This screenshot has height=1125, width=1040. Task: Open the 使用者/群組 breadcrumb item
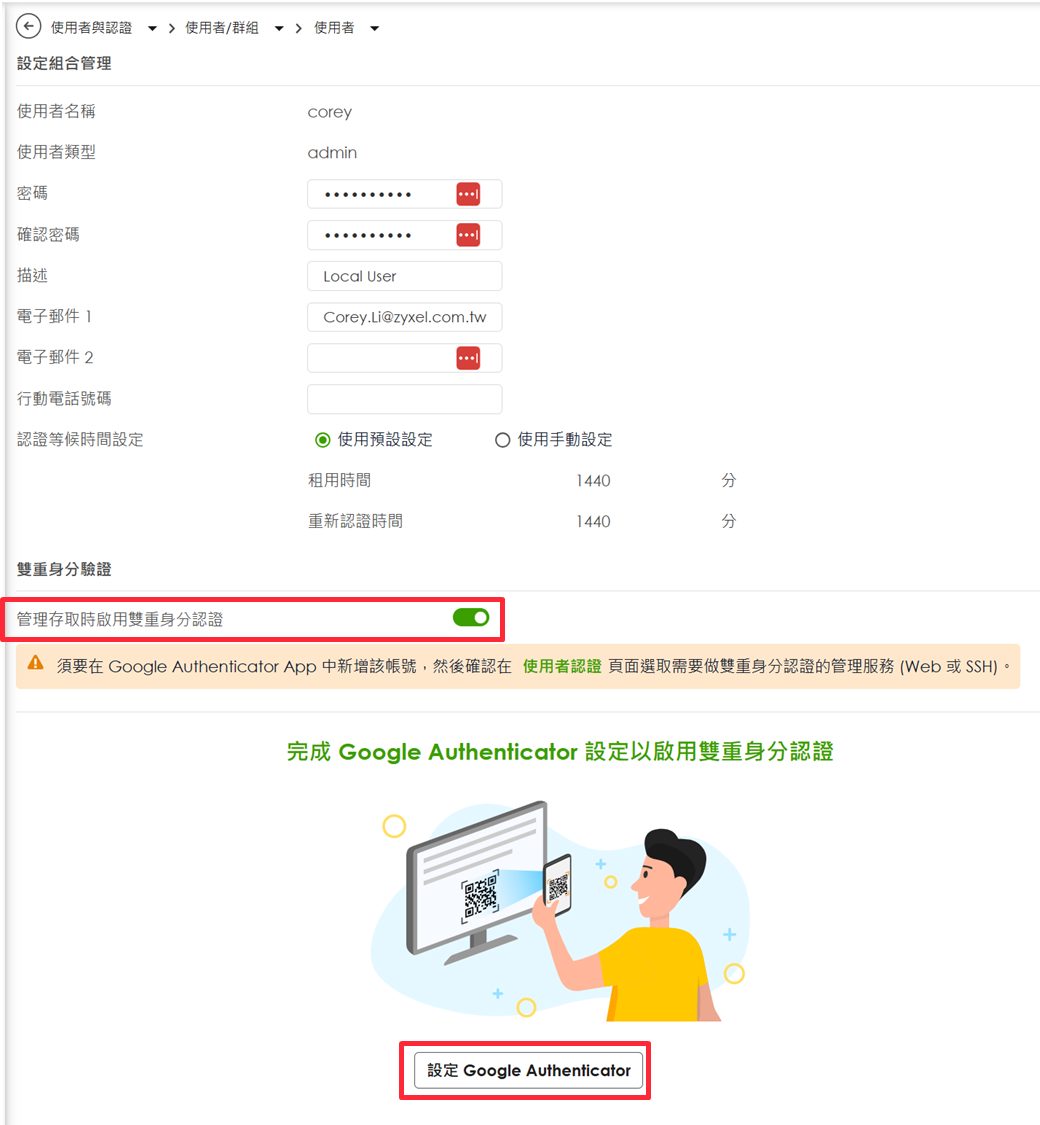[222, 28]
